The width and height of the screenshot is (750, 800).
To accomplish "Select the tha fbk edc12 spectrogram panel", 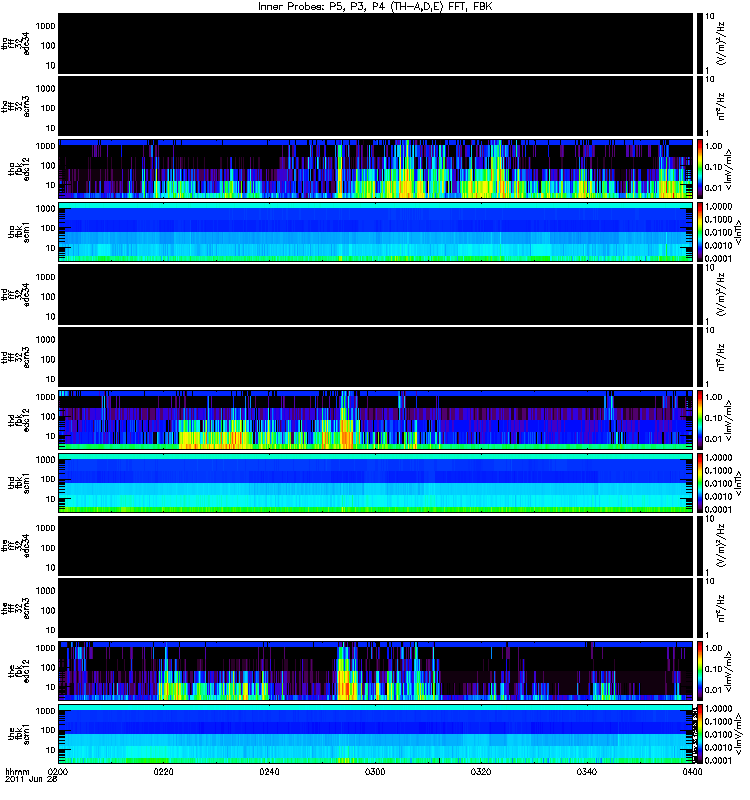I will click(x=376, y=169).
